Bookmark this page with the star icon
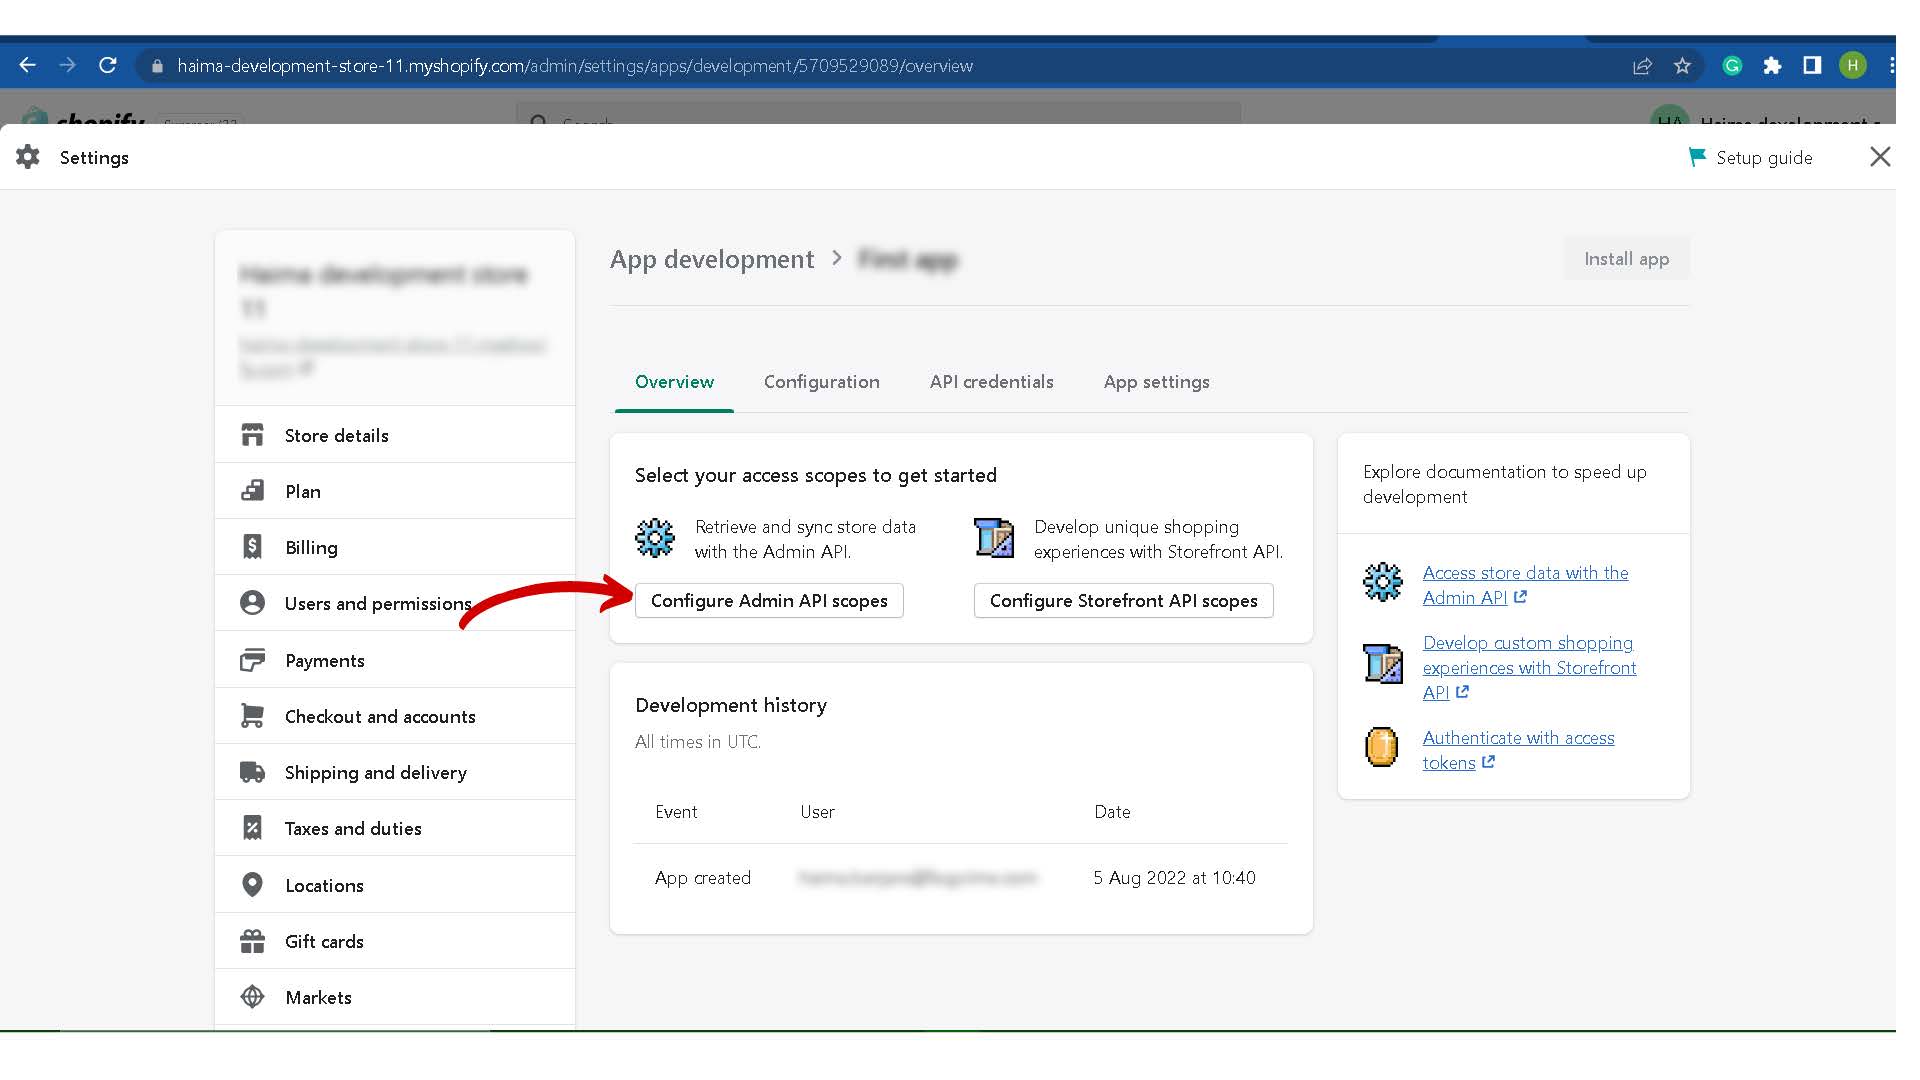 (1682, 66)
